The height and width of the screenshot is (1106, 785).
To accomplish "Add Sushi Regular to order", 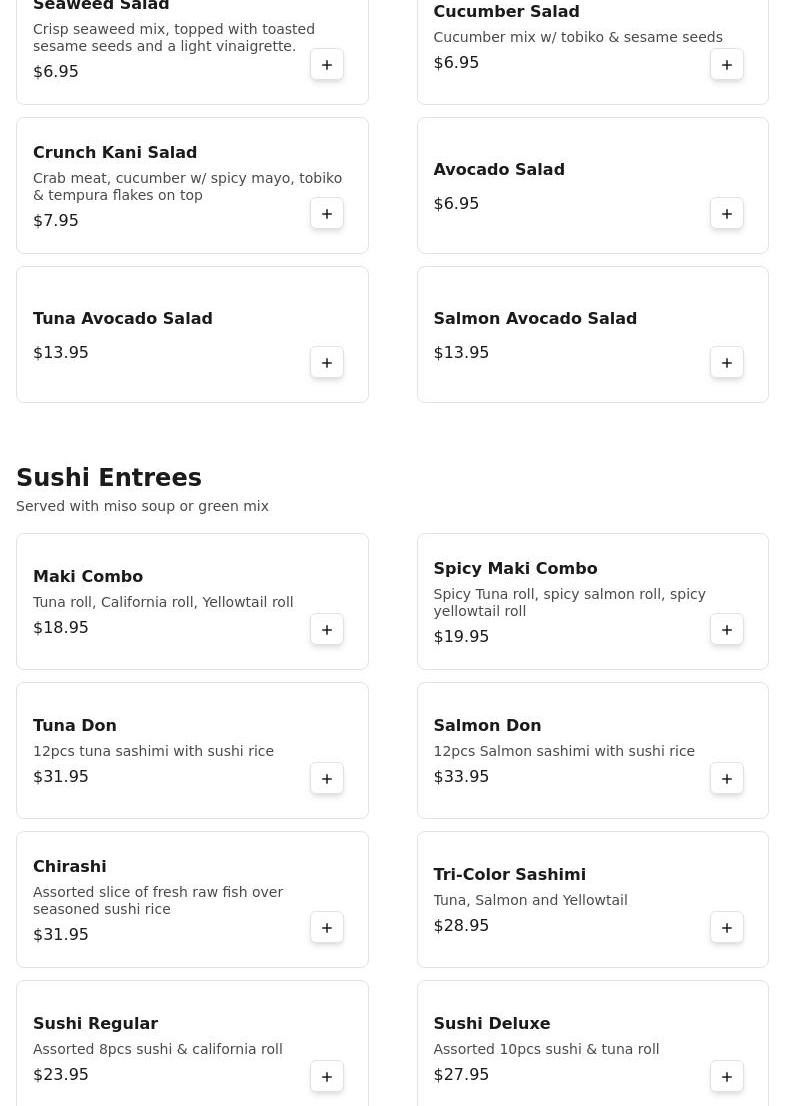I will (327, 1077).
